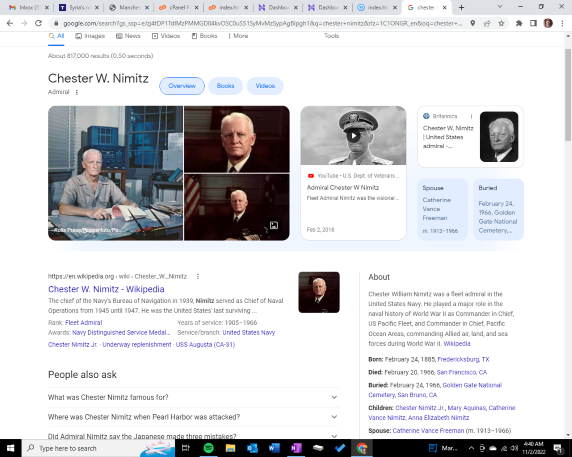Image resolution: width=572 pixels, height=457 pixels.
Task: Open Microsoft Word from the taskbar
Action: point(274,448)
